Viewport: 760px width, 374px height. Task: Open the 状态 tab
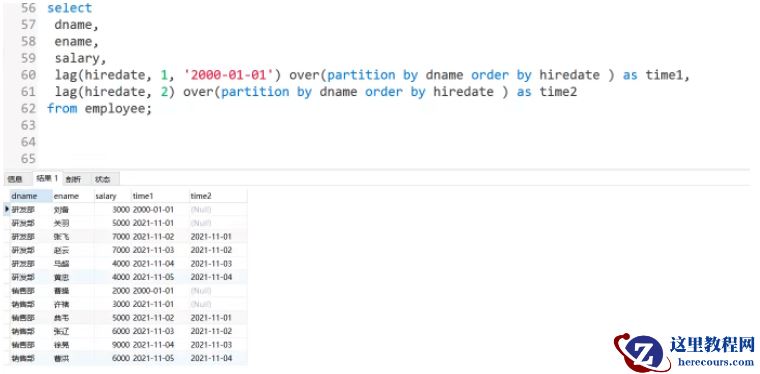point(103,179)
